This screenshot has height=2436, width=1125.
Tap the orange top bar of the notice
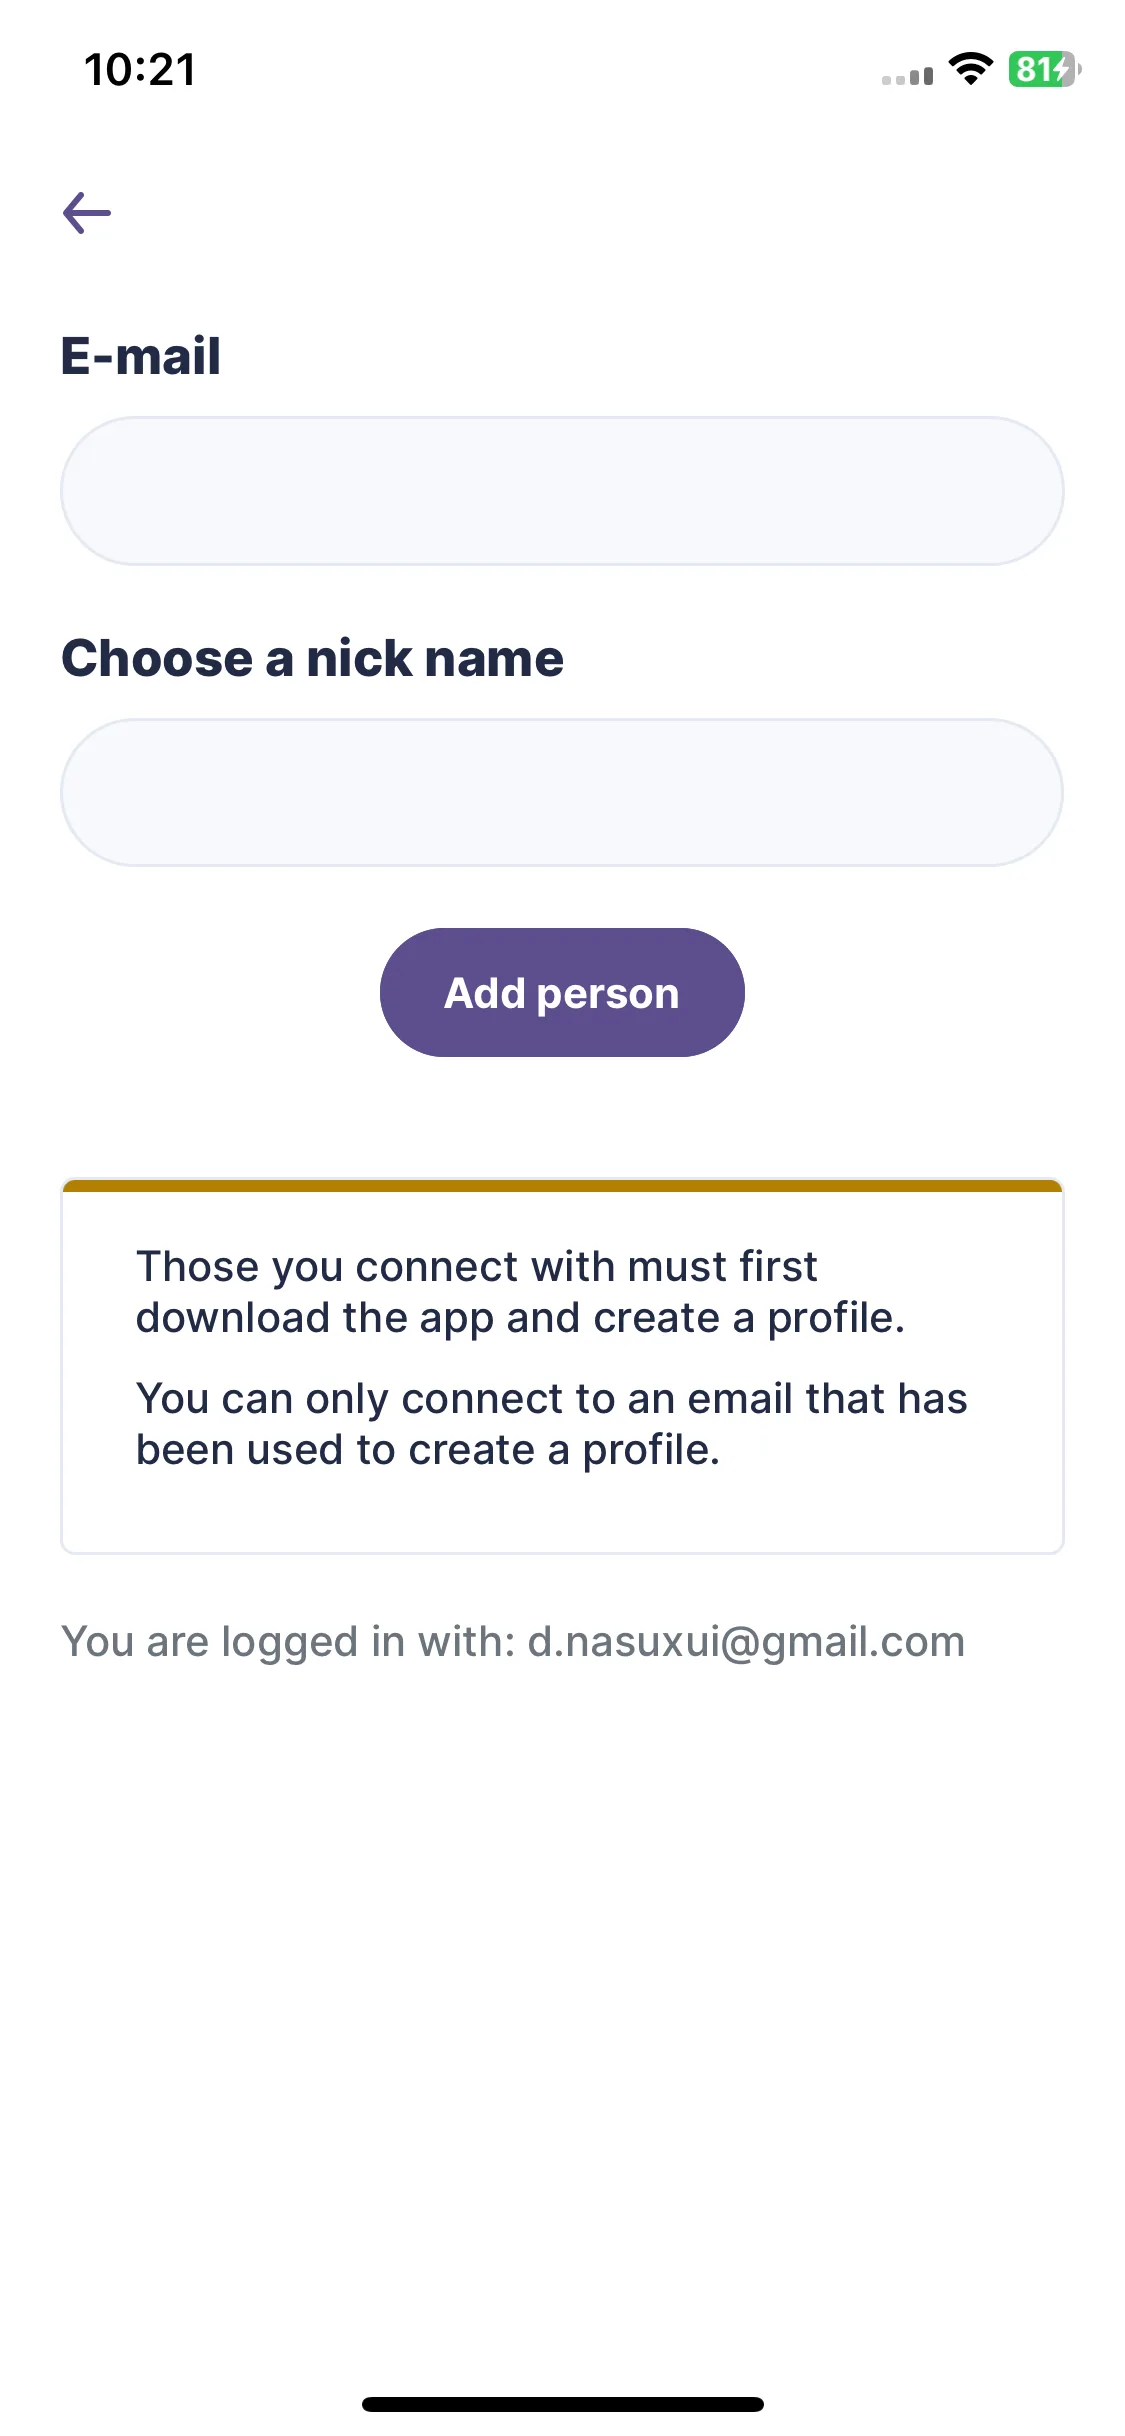click(562, 1186)
